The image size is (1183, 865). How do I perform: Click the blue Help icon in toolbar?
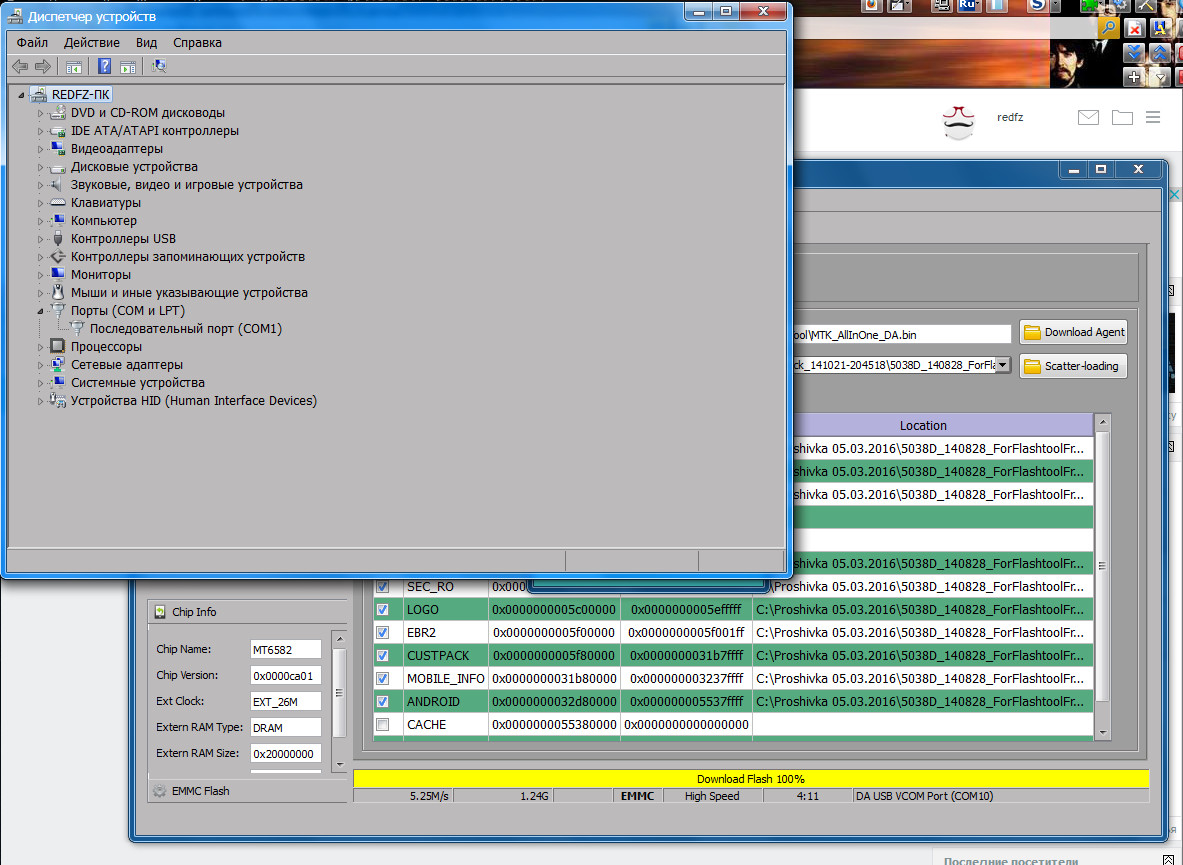coord(104,67)
